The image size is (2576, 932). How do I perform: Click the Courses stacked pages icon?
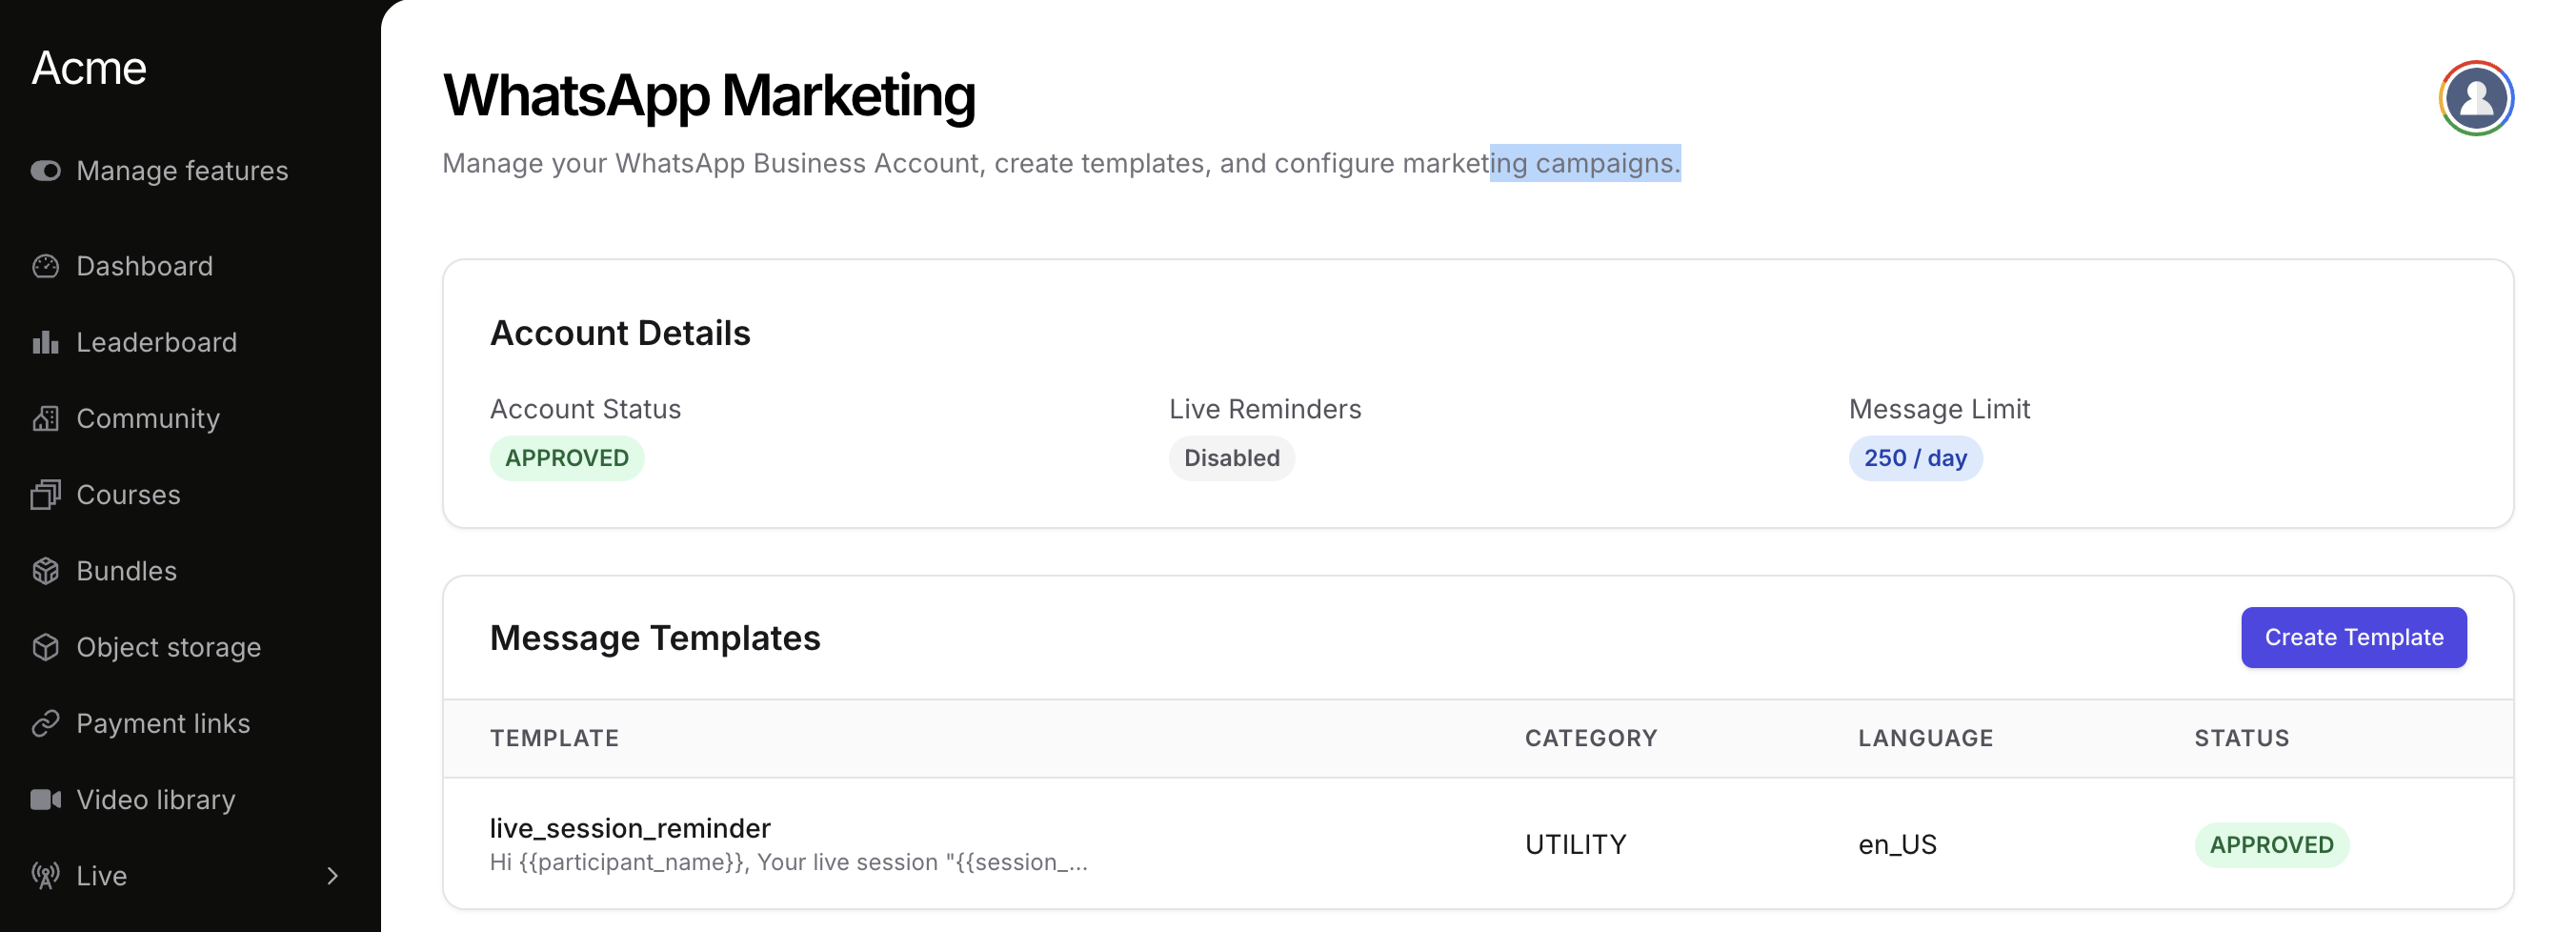[x=45, y=495]
